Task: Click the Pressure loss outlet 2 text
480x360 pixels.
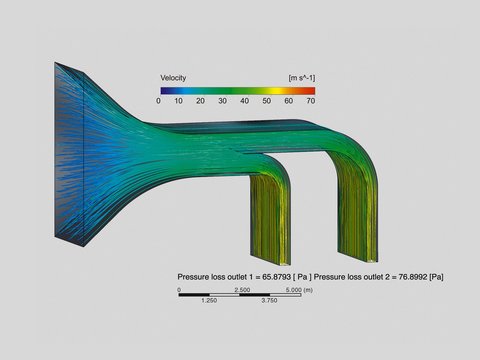Action: pos(379,277)
